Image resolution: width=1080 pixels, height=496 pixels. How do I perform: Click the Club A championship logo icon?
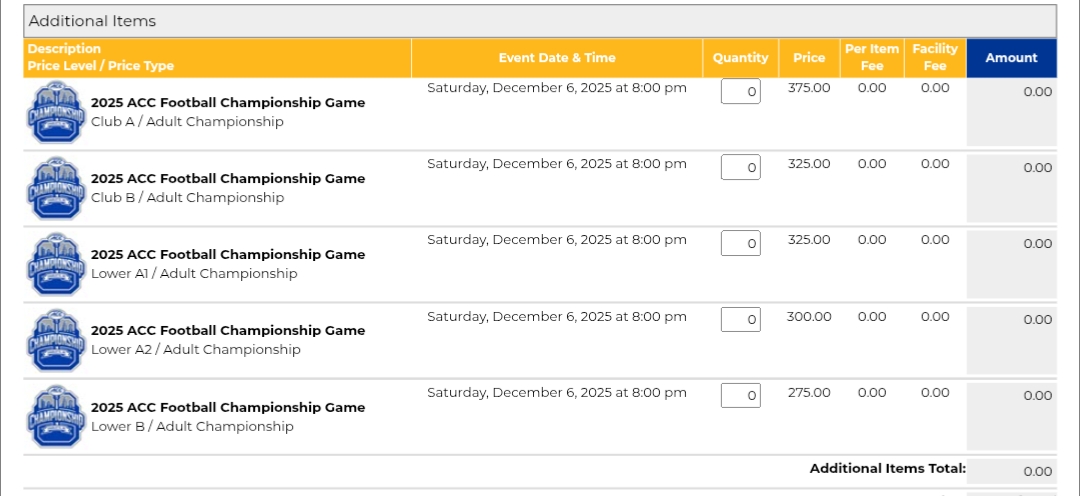click(x=56, y=113)
